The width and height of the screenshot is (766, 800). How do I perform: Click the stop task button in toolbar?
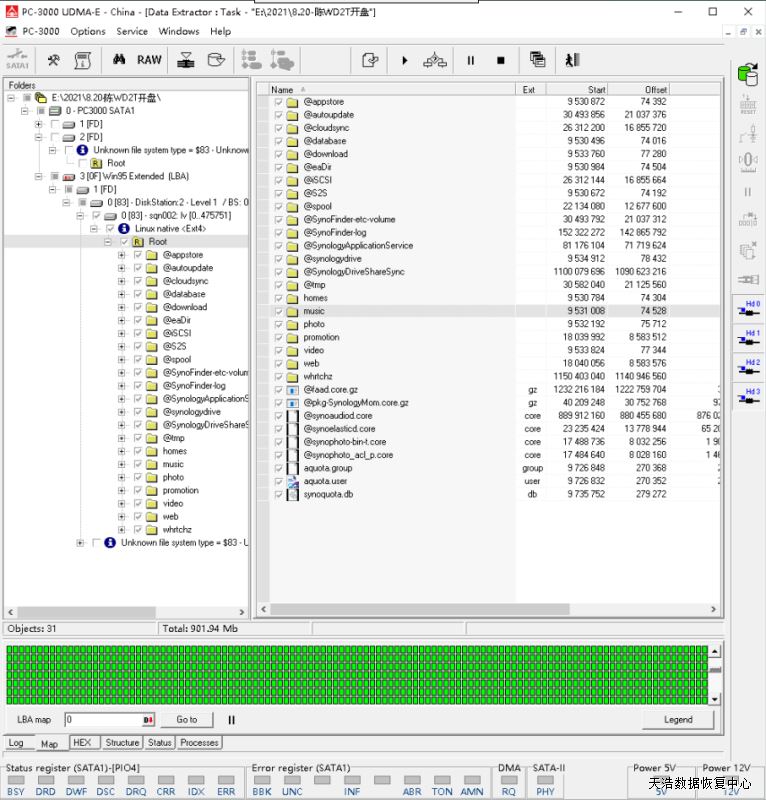(500, 61)
